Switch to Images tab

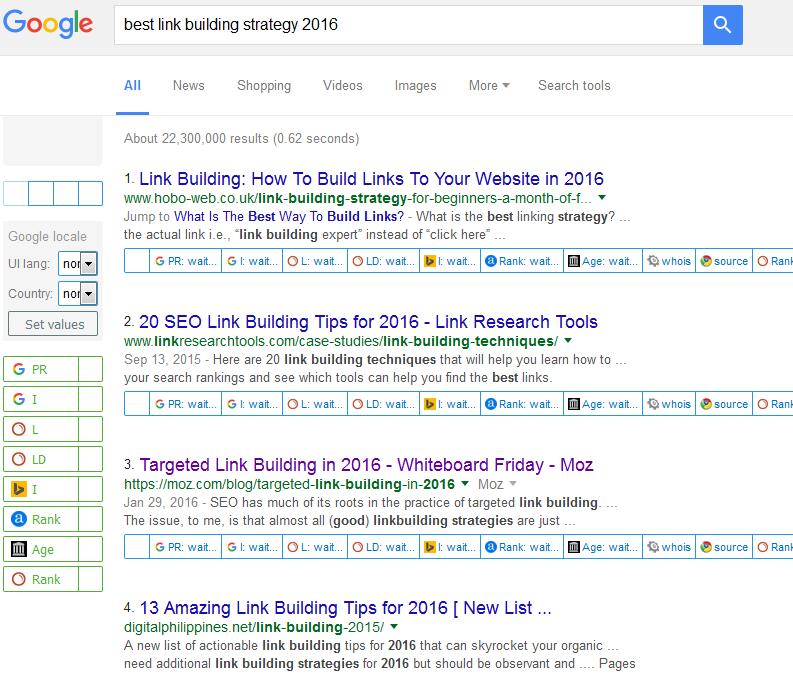coord(415,85)
